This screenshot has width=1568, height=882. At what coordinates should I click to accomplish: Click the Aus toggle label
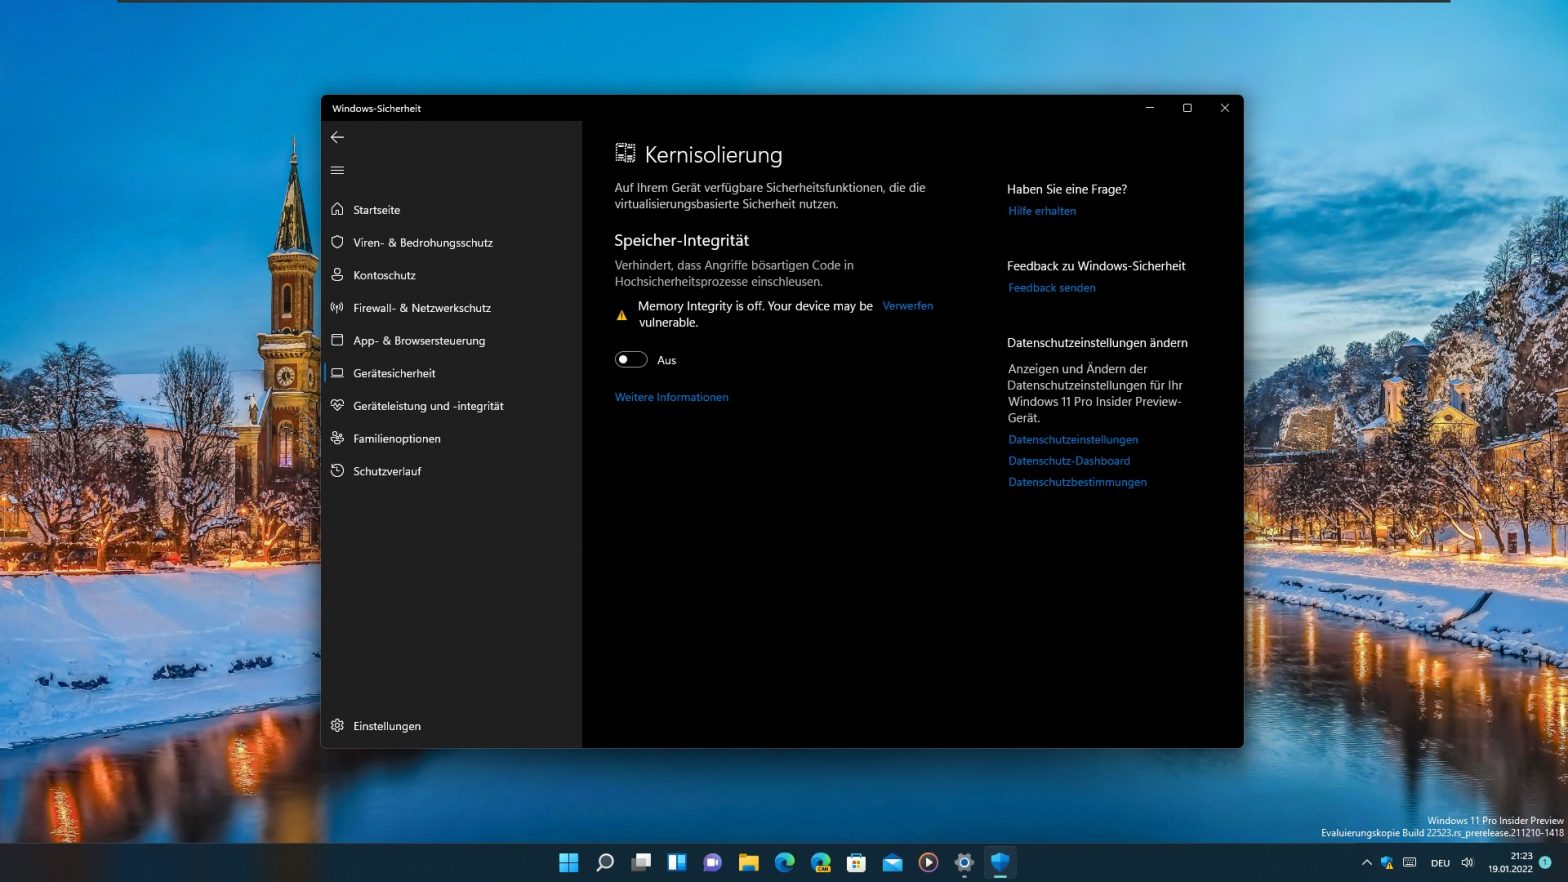click(x=666, y=360)
